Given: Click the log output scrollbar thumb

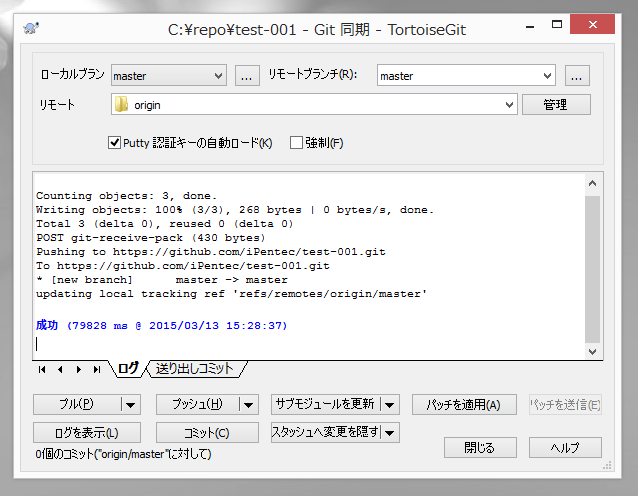Looking at the screenshot, I should pyautogui.click(x=592, y=269).
